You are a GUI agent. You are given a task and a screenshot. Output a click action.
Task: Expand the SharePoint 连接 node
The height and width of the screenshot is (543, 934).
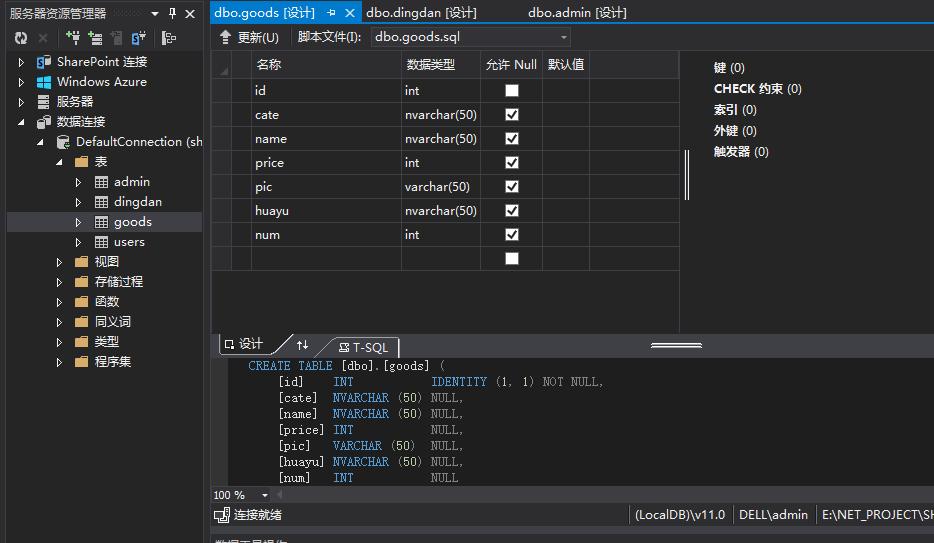coord(21,62)
